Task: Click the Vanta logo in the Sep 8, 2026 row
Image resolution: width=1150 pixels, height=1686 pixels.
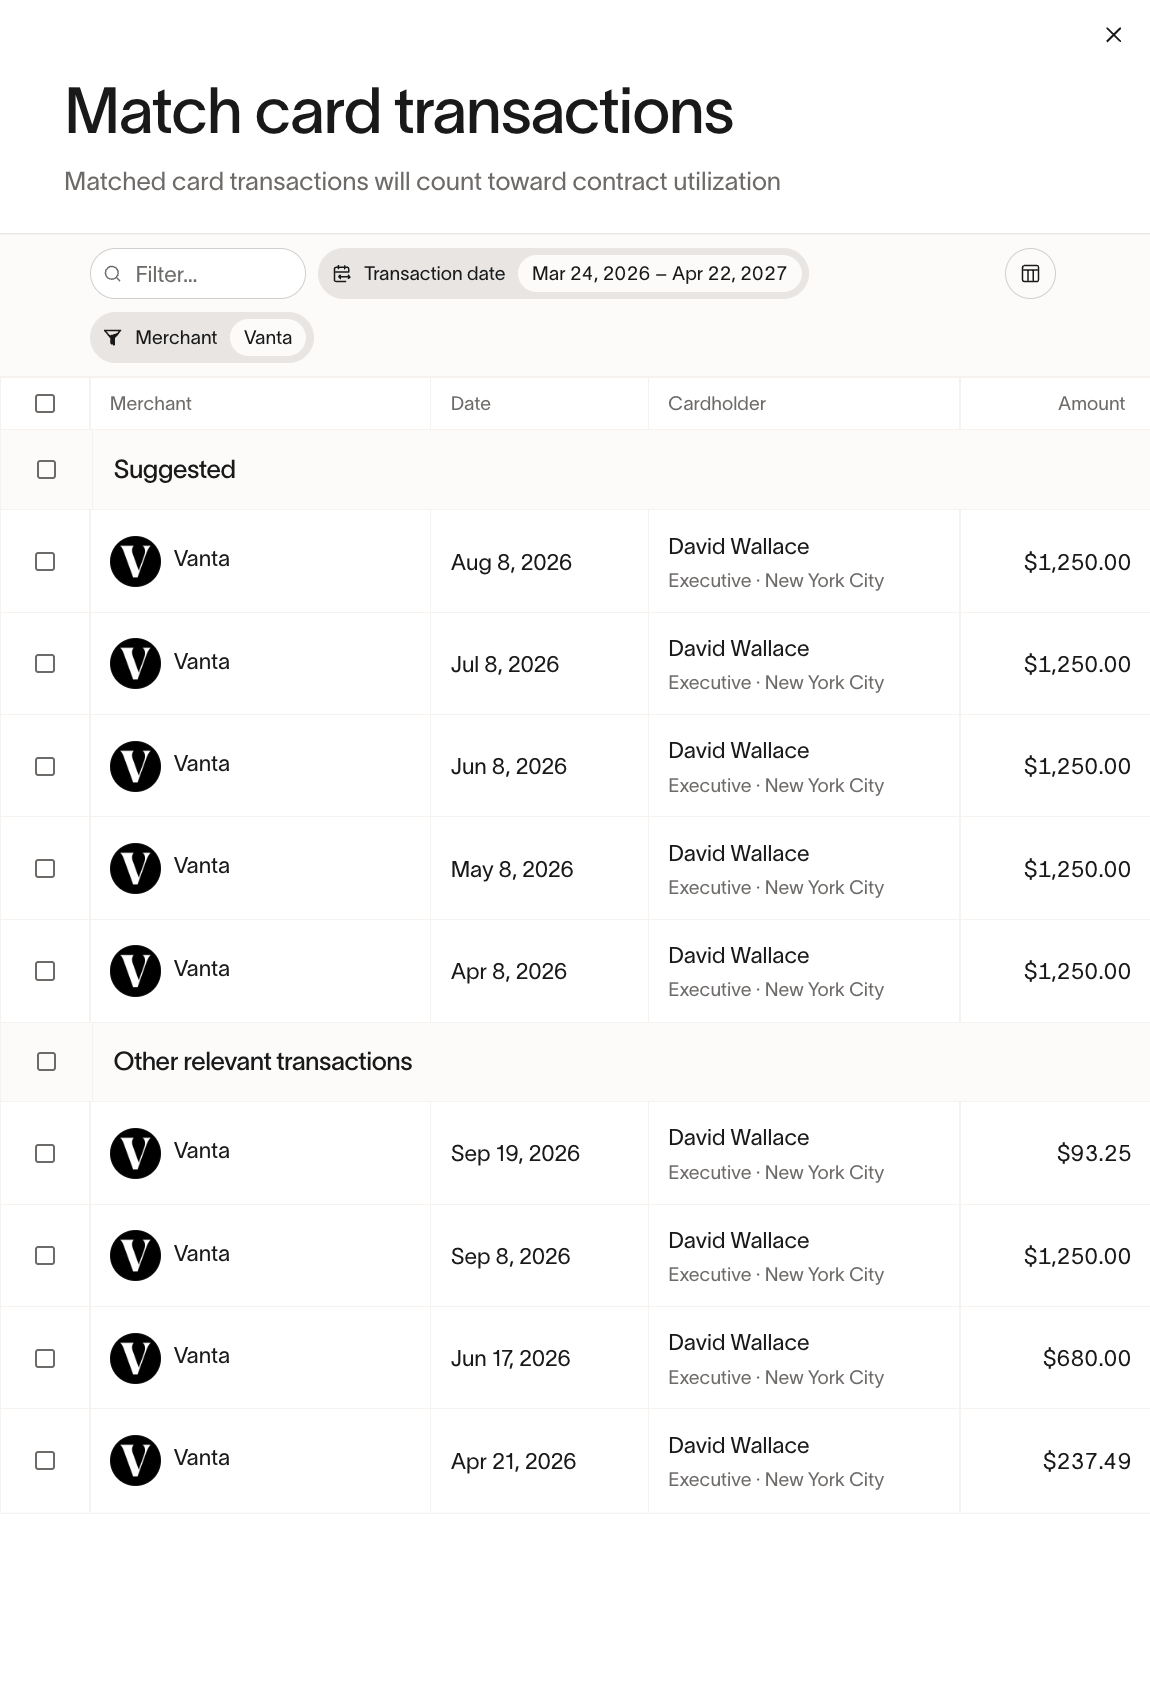Action: point(135,1256)
